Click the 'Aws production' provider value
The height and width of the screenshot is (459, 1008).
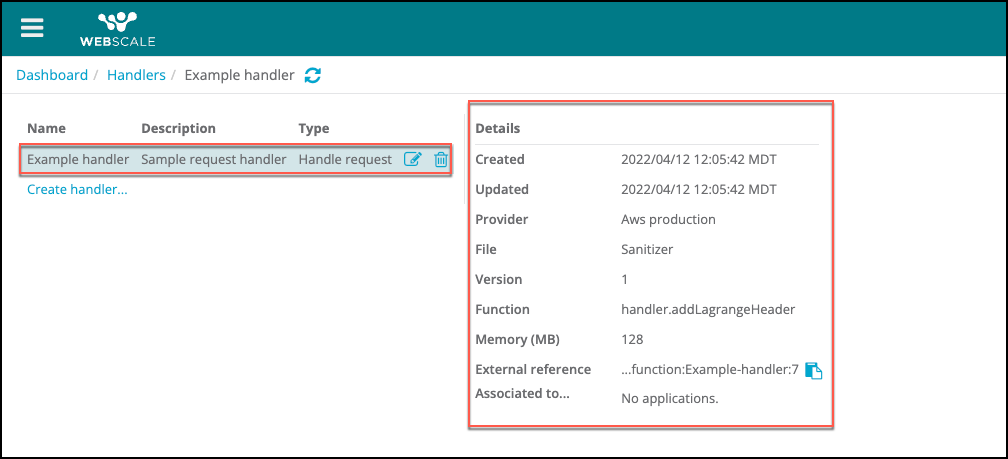coord(668,219)
